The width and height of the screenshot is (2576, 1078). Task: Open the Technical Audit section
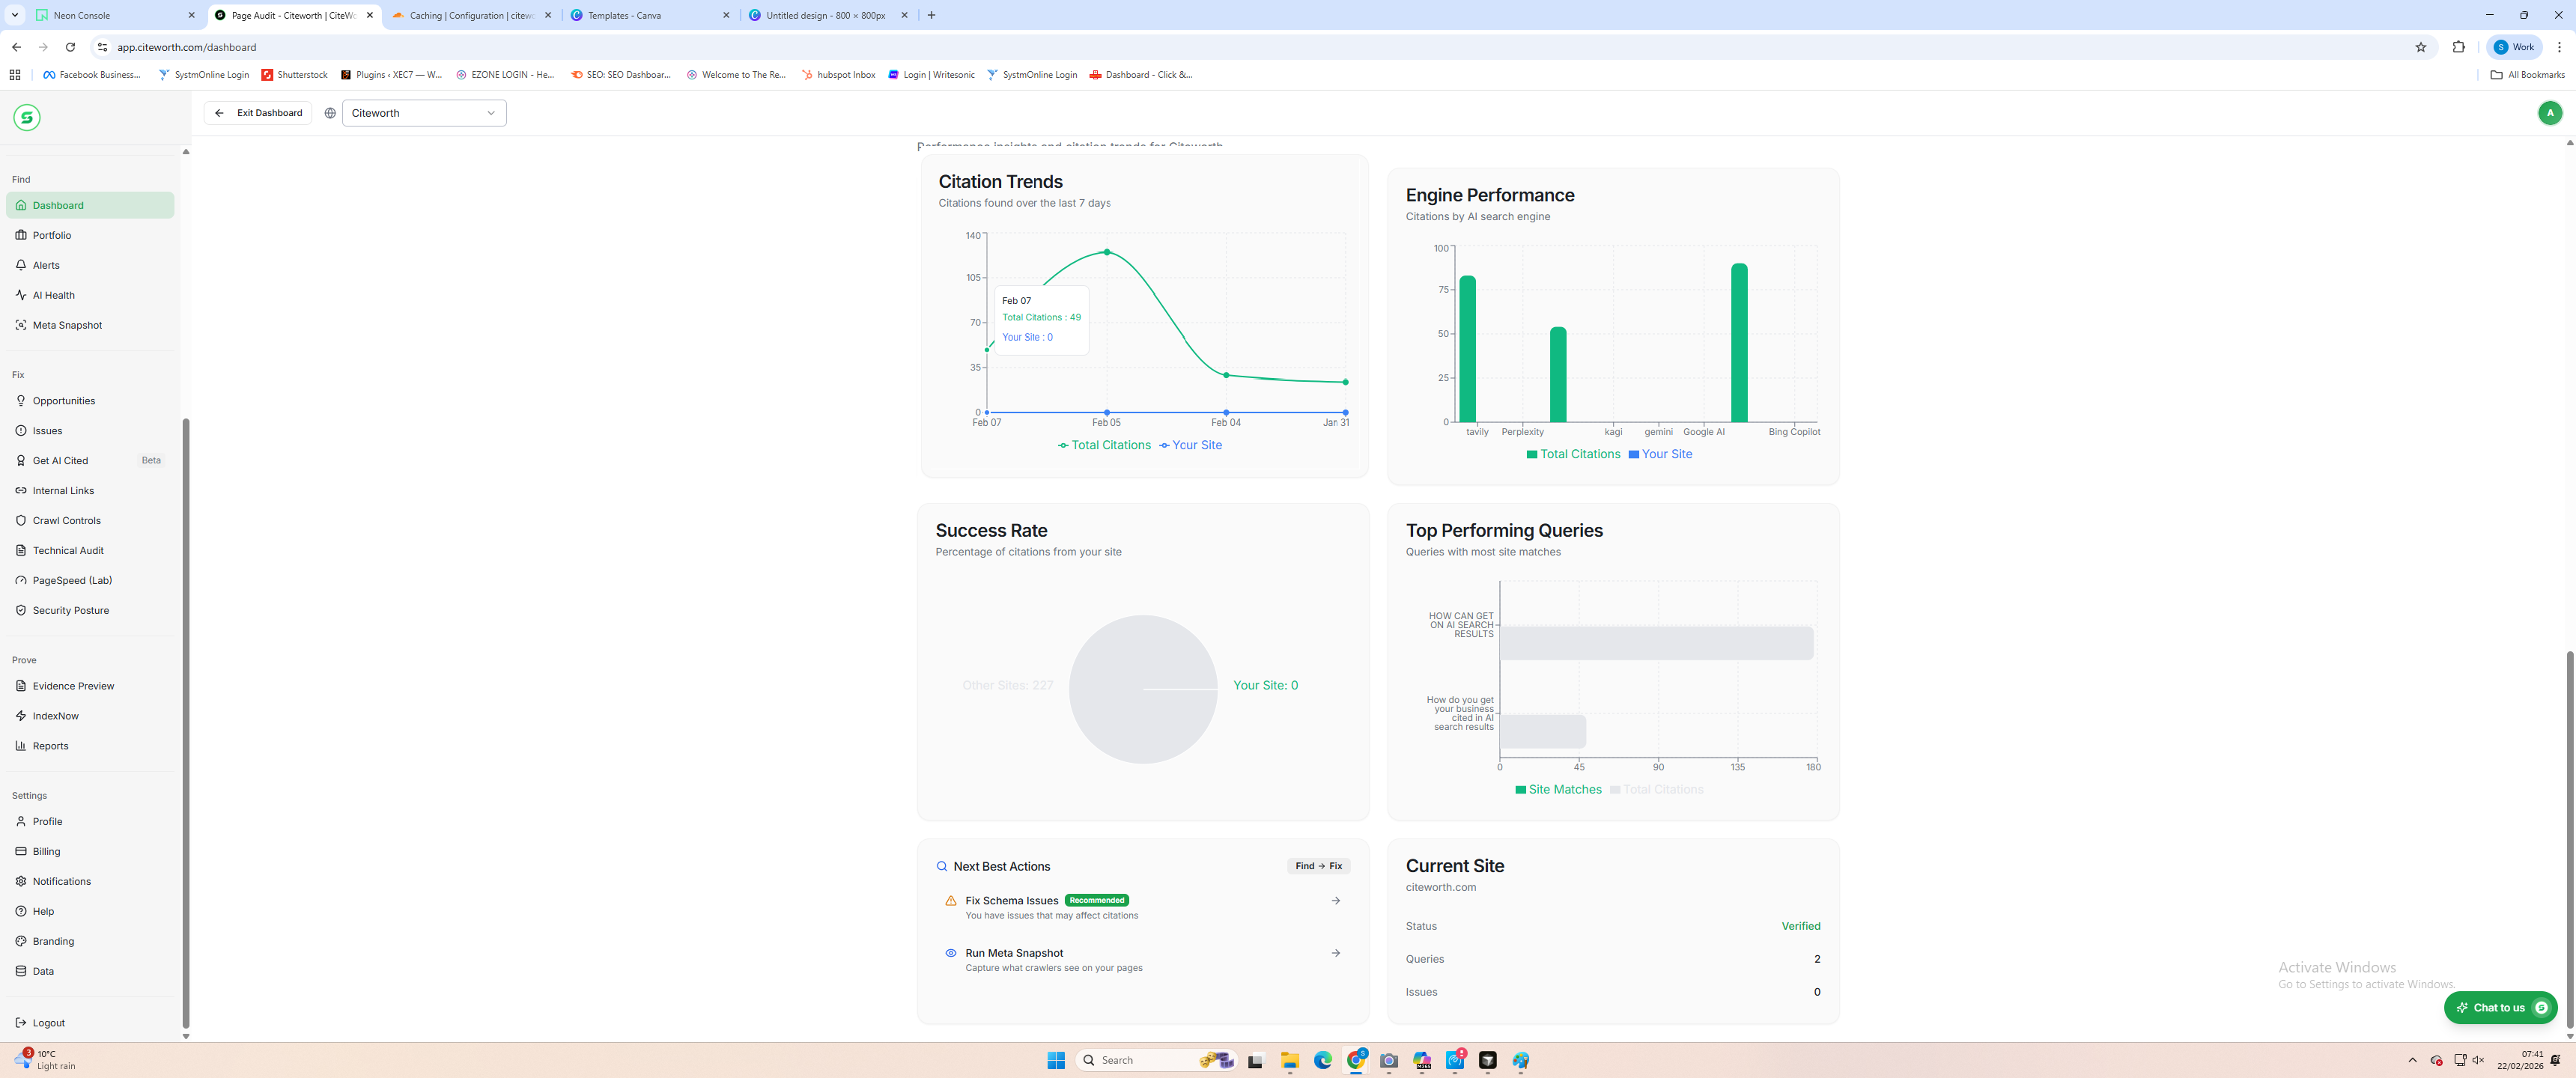(67, 550)
